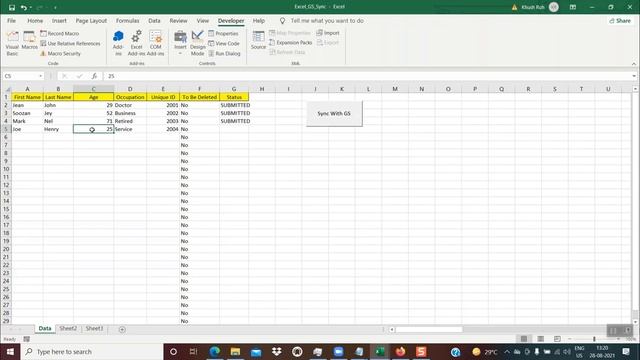Viewport: 640px width, 360px height.
Task: Open Customize Quick Access Toolbar dropdown
Action: 55,7
